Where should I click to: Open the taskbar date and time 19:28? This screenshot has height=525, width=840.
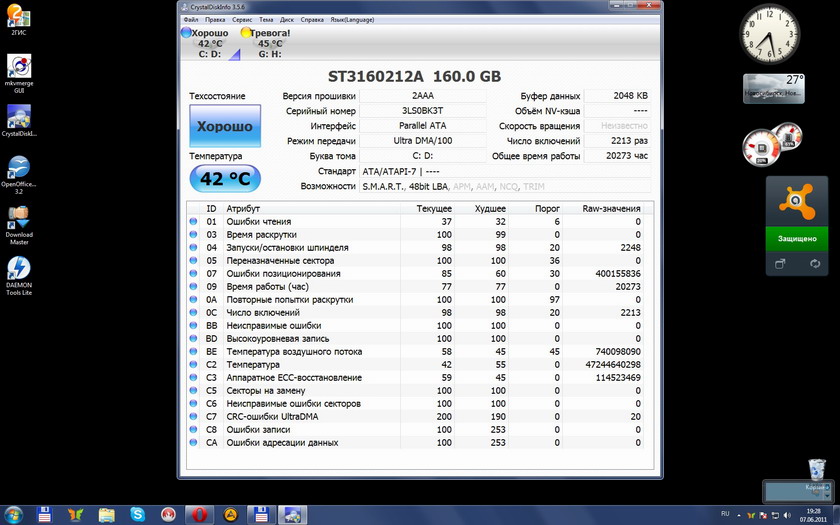pos(813,515)
